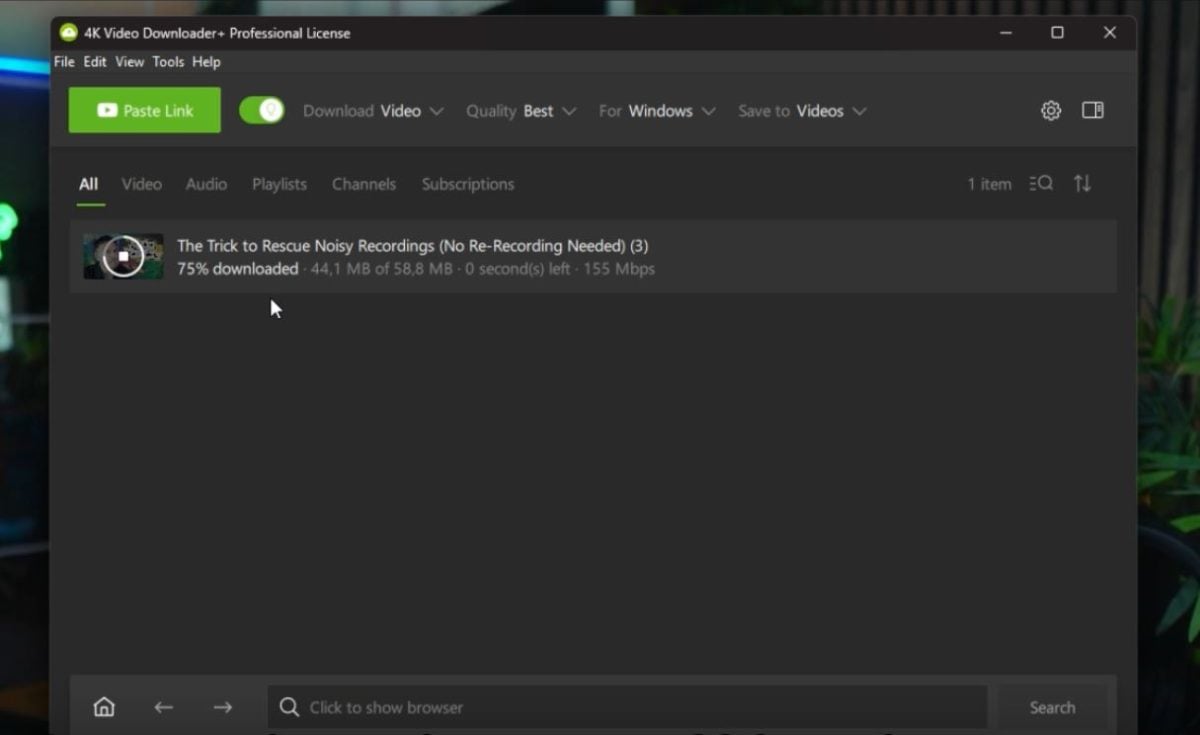Toggle the side panel icon
Screen dimensions: 1200x735
(1093, 110)
